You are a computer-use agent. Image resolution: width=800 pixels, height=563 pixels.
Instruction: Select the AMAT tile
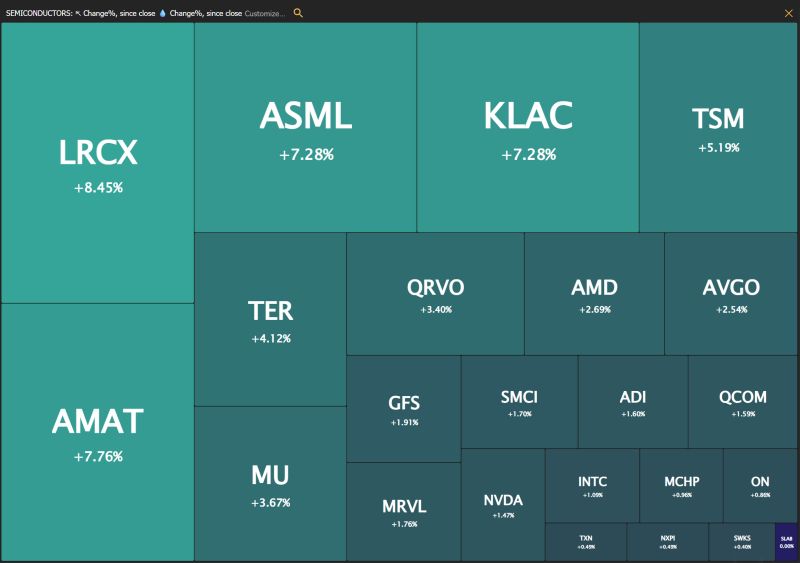tap(97, 432)
